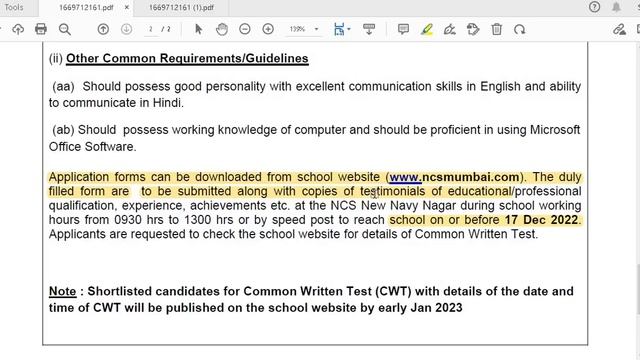Viewport: 640px width, 360px height.
Task: Click the text to communicate in Hindi.
Action: (116, 103)
